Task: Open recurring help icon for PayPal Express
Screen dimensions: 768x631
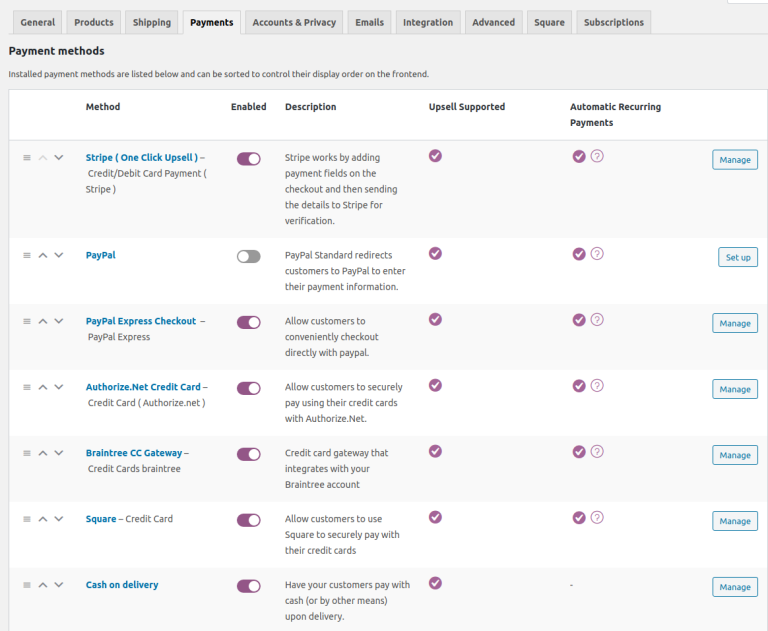Action: (x=597, y=320)
